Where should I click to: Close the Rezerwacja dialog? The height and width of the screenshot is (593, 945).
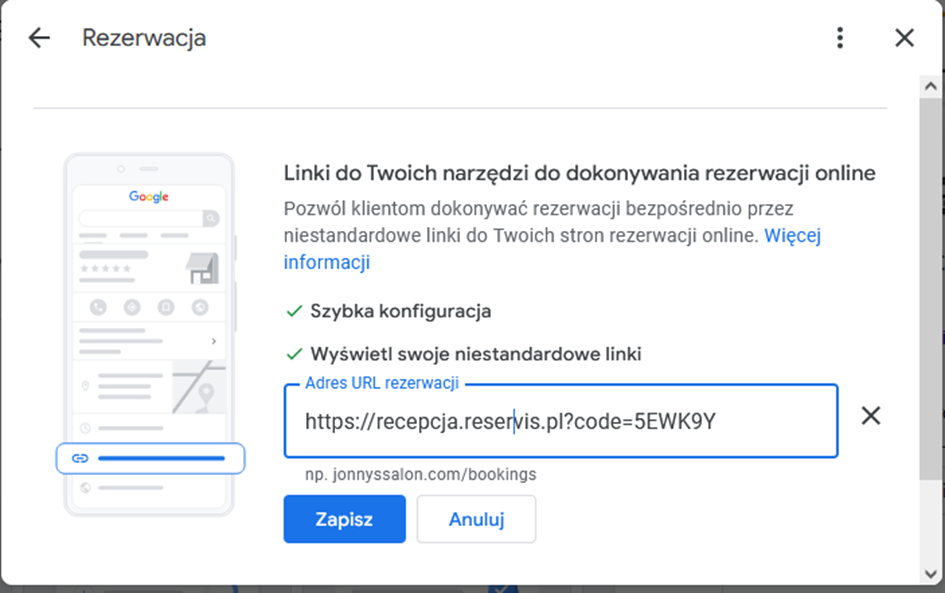[904, 38]
